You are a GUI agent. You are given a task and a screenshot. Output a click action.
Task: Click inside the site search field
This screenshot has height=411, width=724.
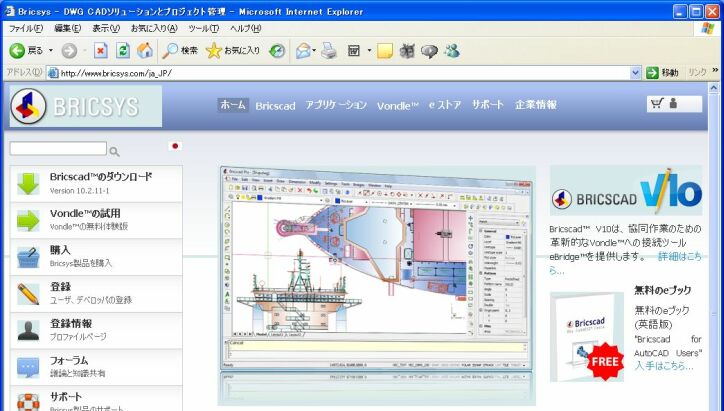click(58, 148)
